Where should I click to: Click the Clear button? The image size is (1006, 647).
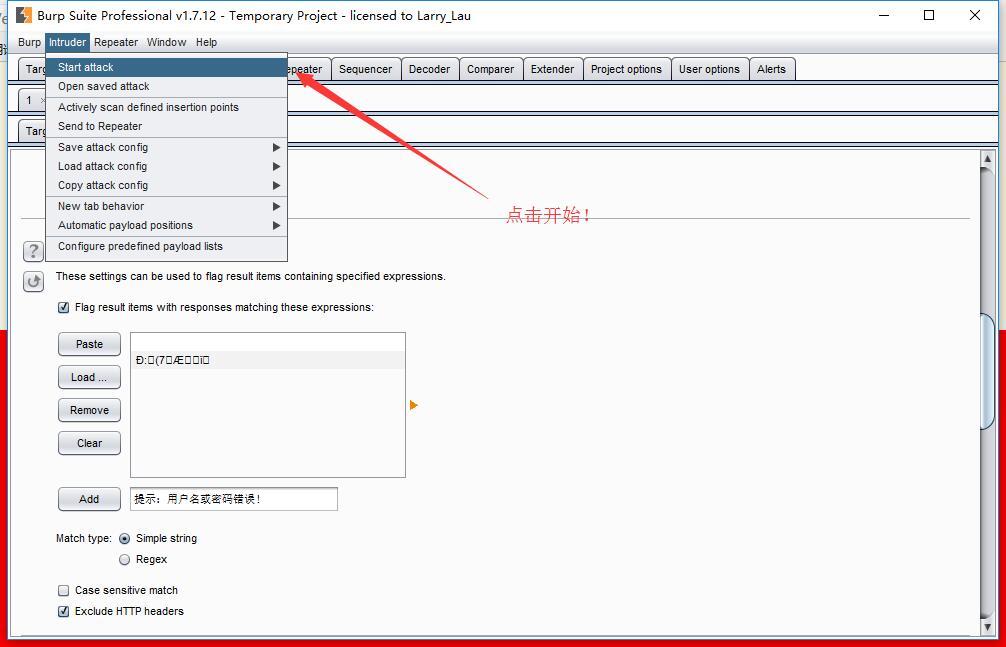(x=89, y=443)
